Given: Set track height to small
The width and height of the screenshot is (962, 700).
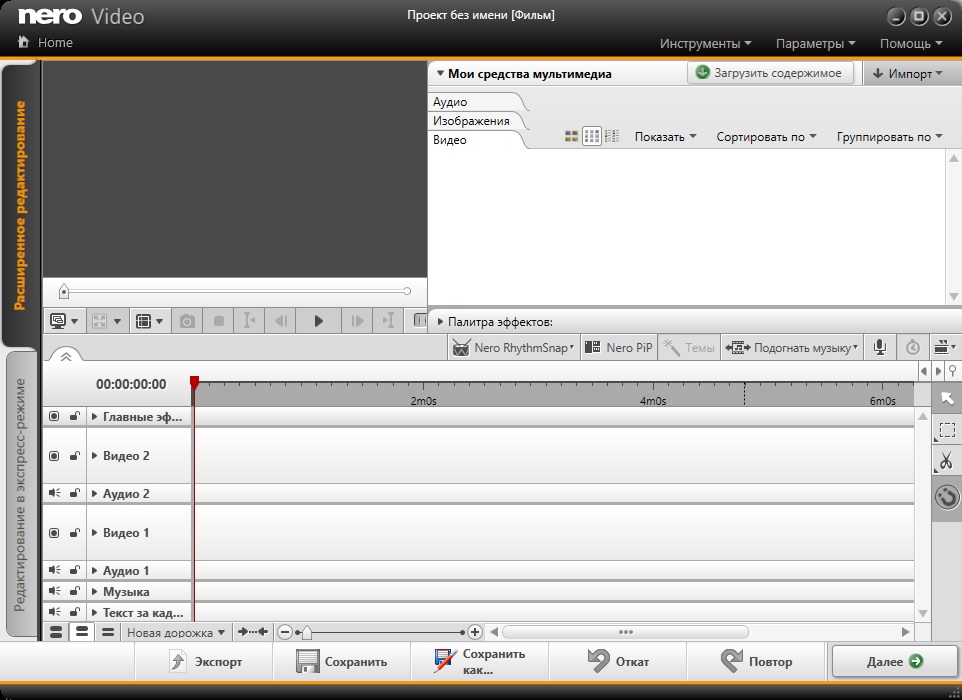Looking at the screenshot, I should (108, 632).
